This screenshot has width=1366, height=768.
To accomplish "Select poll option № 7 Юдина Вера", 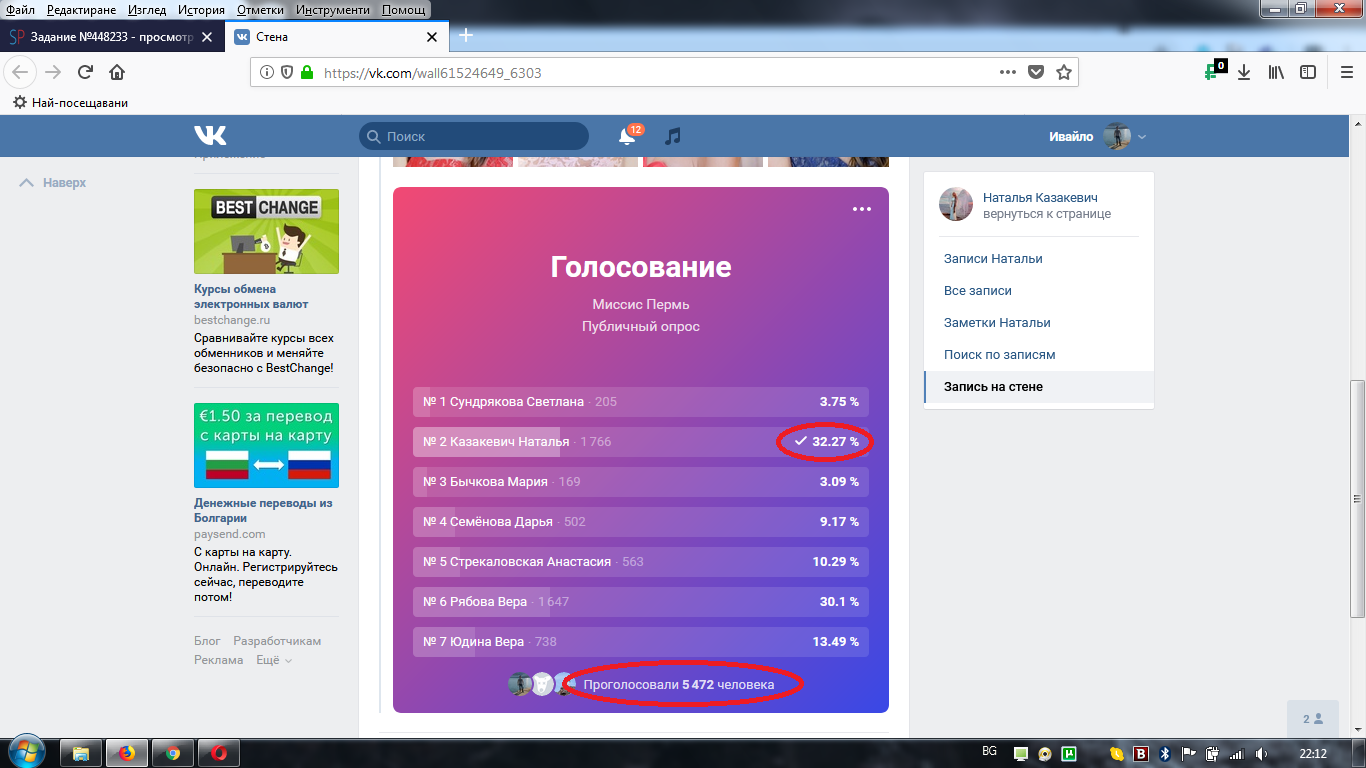I will (640, 641).
